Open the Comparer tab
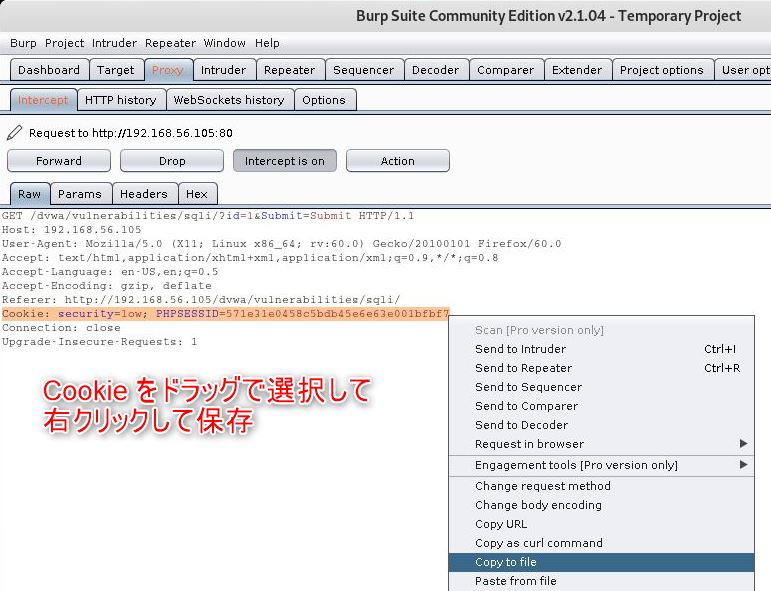This screenshot has width=771, height=591. (x=505, y=70)
